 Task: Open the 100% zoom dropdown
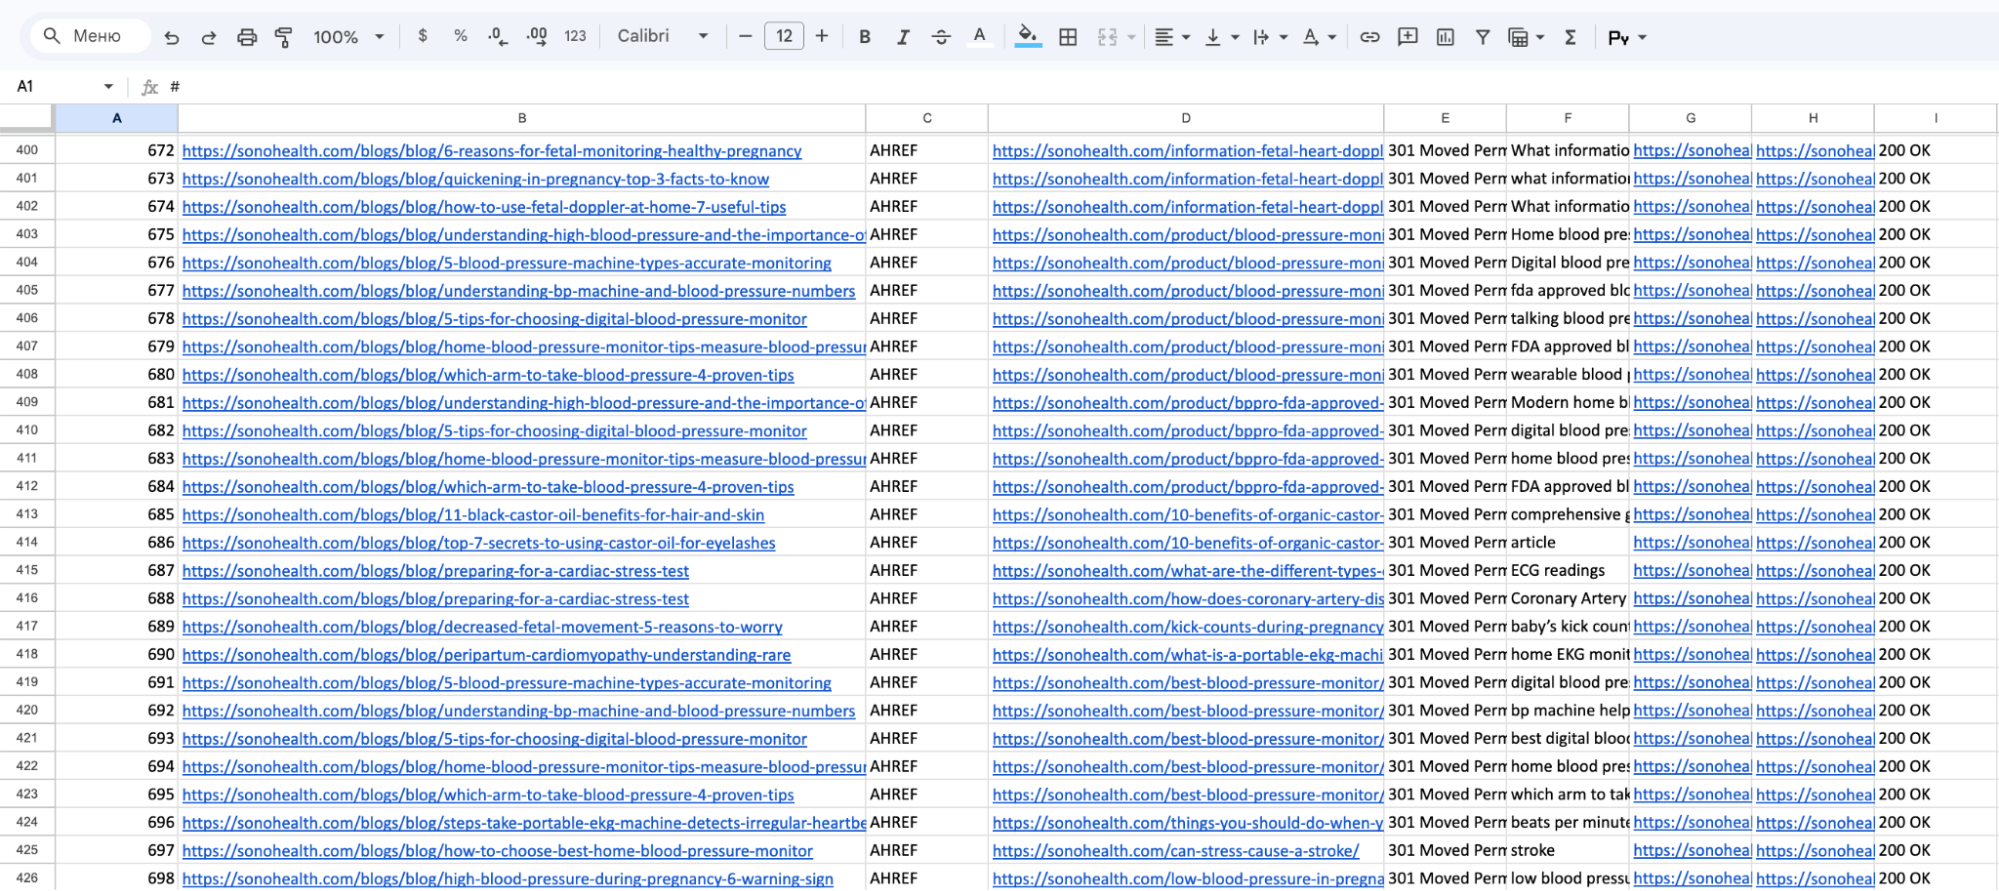pyautogui.click(x=348, y=37)
